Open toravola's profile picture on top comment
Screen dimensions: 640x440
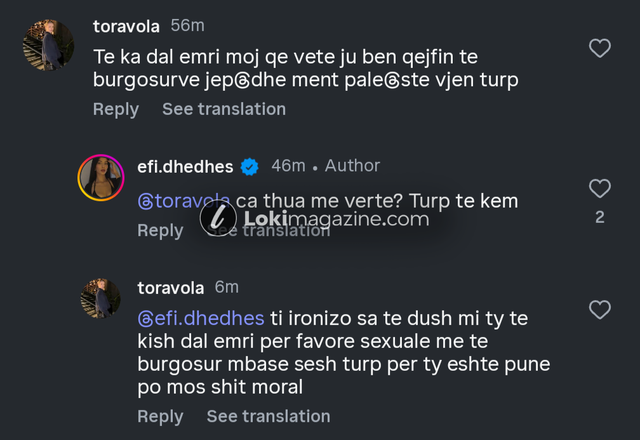[x=47, y=45]
